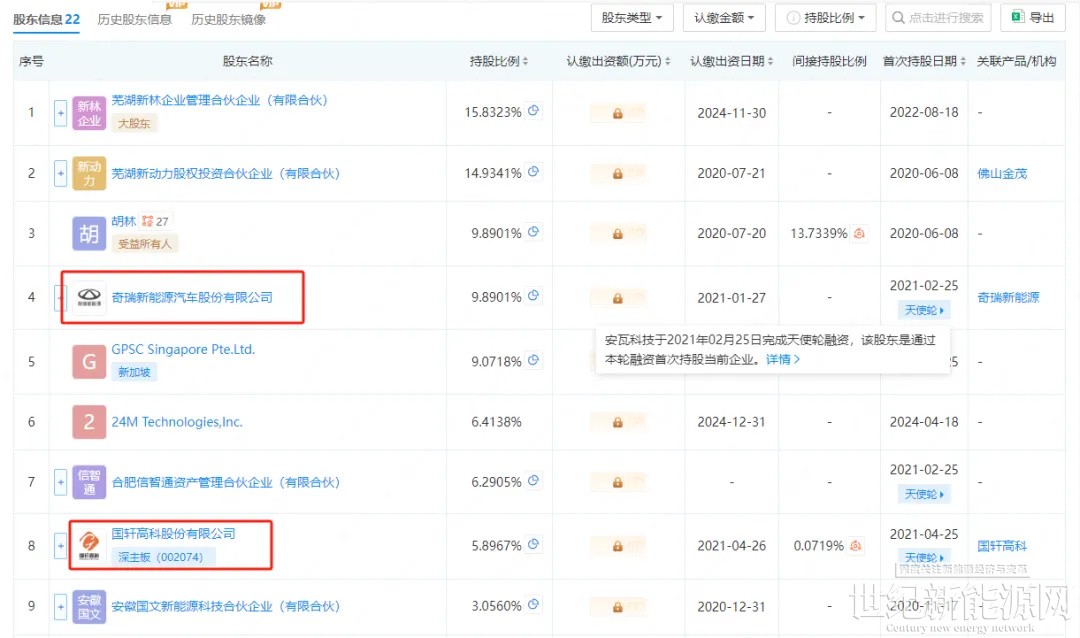Click Gotion High-tech logo in row 8
Viewport: 1080px width, 638px height.
point(89,545)
